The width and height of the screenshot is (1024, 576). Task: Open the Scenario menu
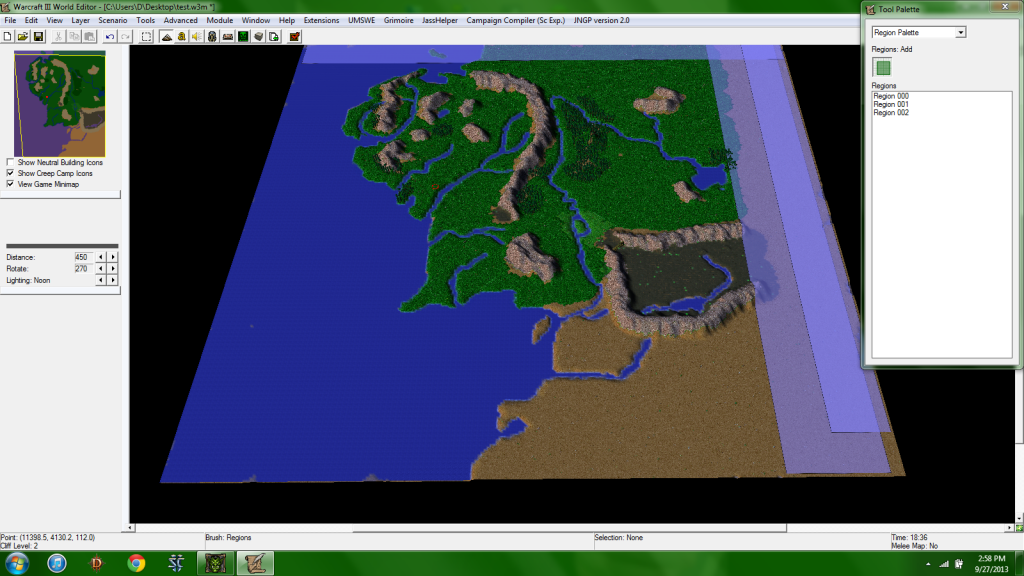tap(112, 20)
